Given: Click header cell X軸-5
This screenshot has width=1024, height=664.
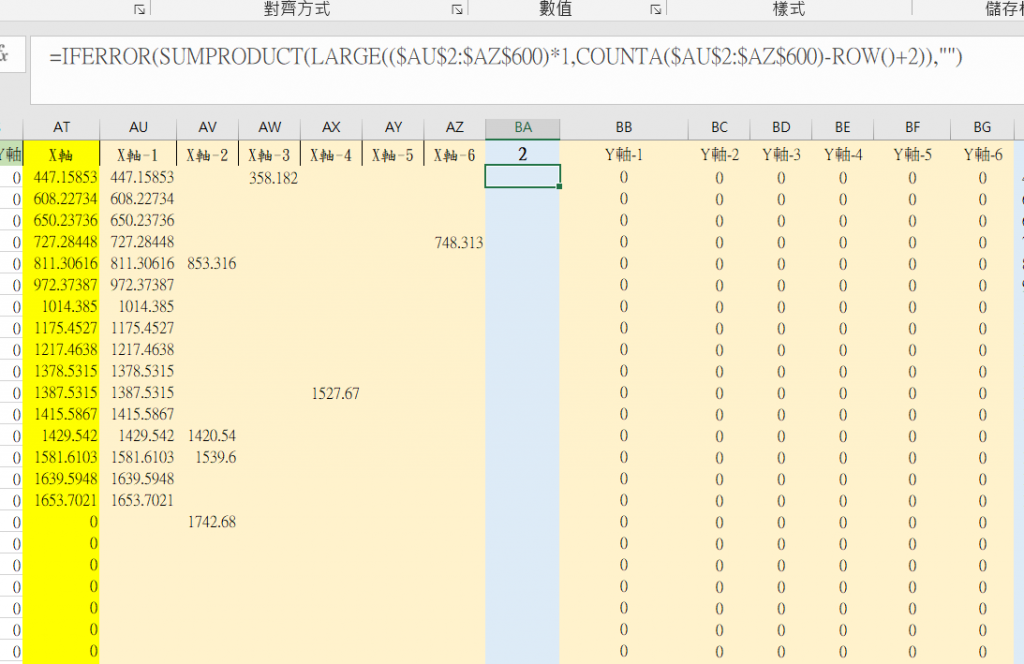Looking at the screenshot, I should coord(393,155).
